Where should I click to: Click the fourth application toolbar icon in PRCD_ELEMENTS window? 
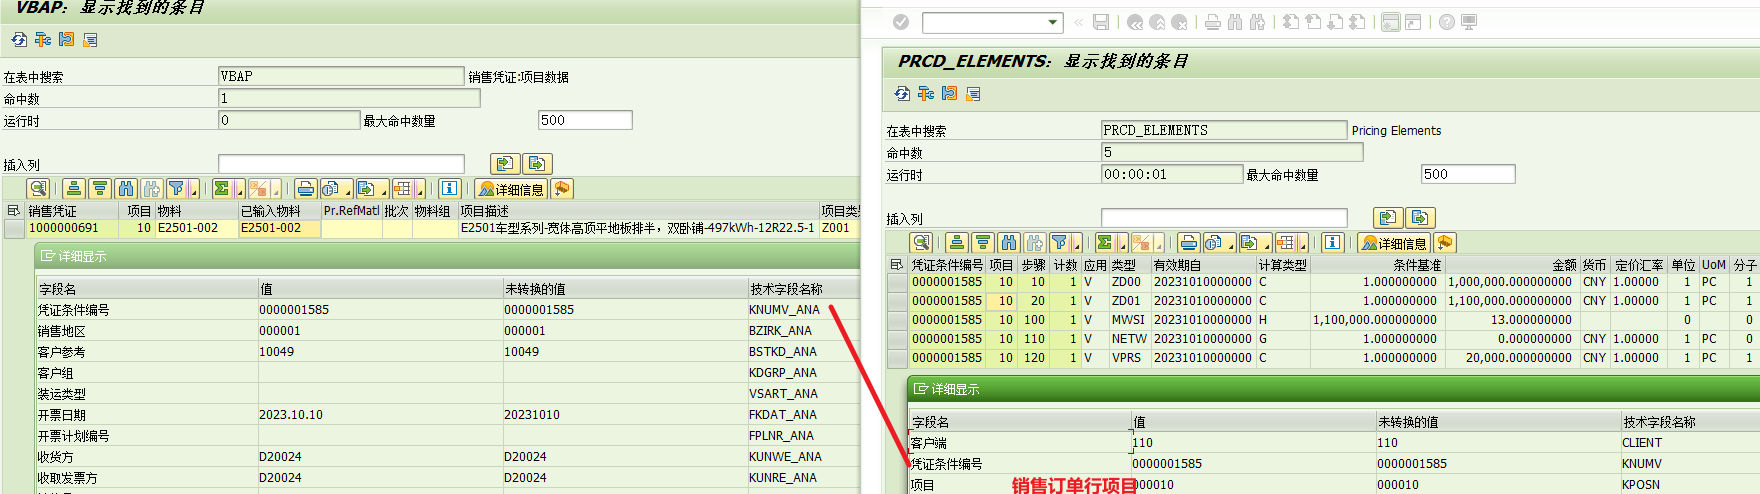pos(973,94)
